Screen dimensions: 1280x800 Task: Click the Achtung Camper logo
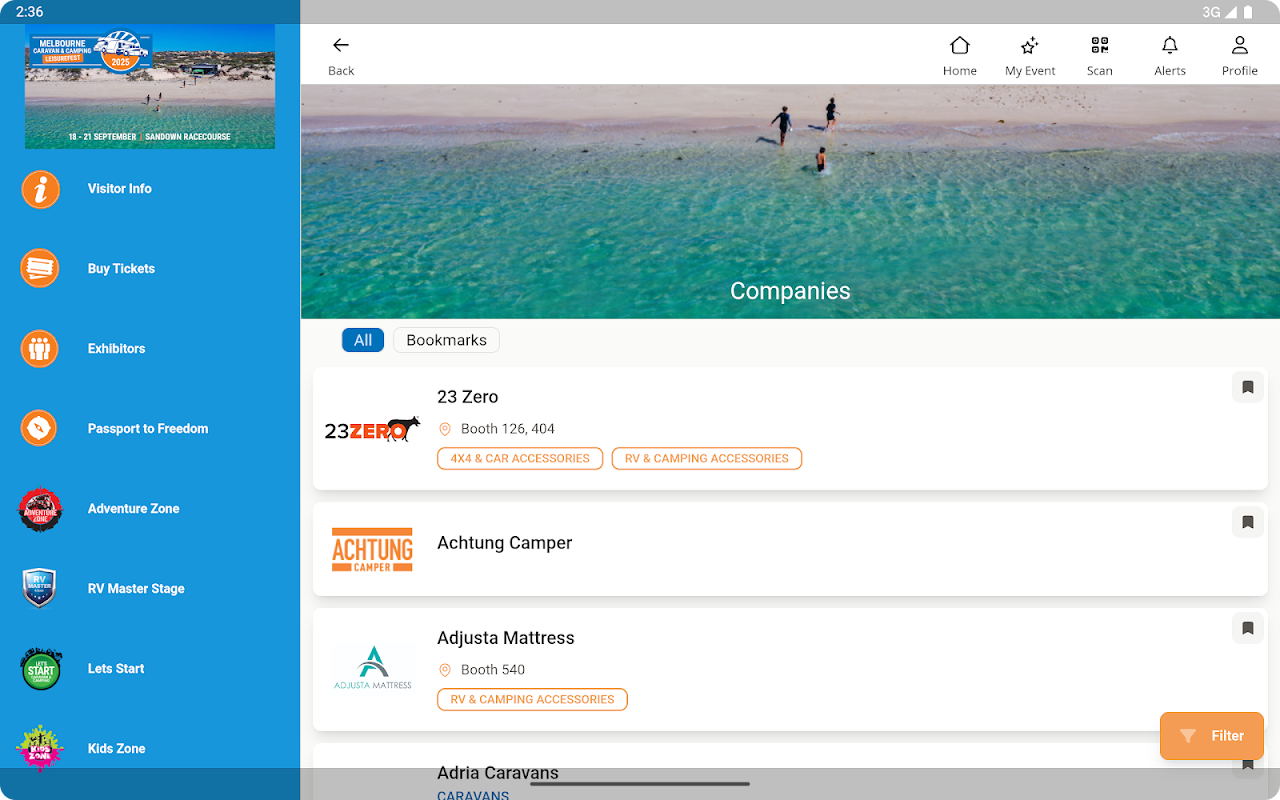pyautogui.click(x=372, y=550)
